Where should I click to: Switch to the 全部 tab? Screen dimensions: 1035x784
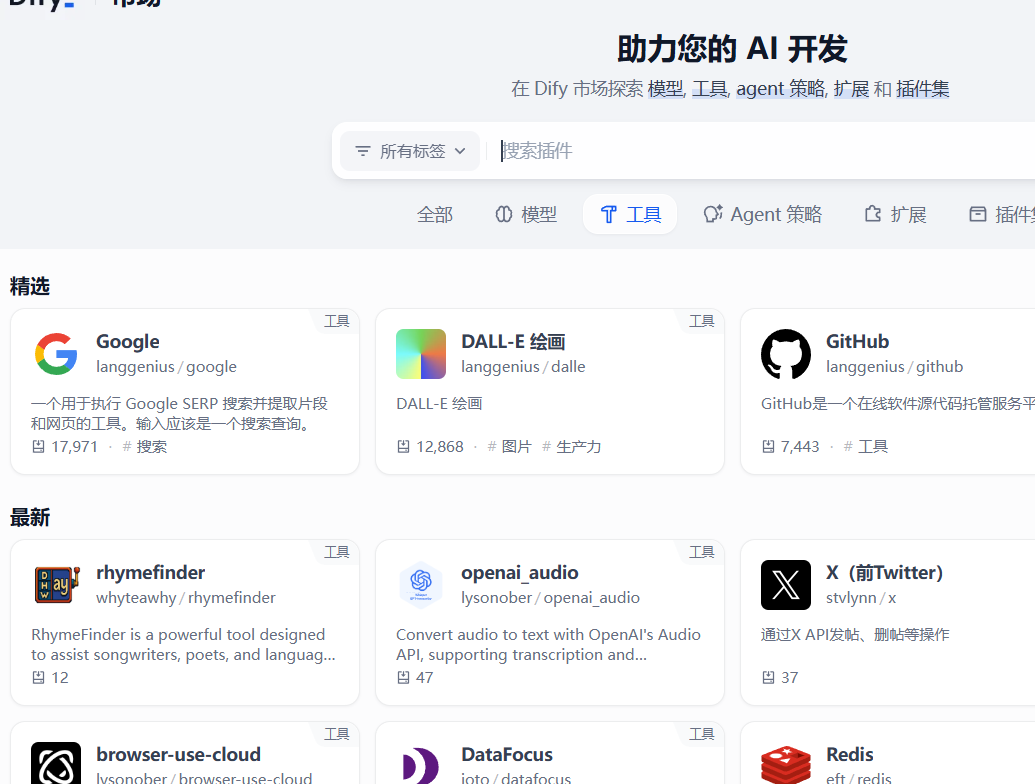(x=435, y=214)
